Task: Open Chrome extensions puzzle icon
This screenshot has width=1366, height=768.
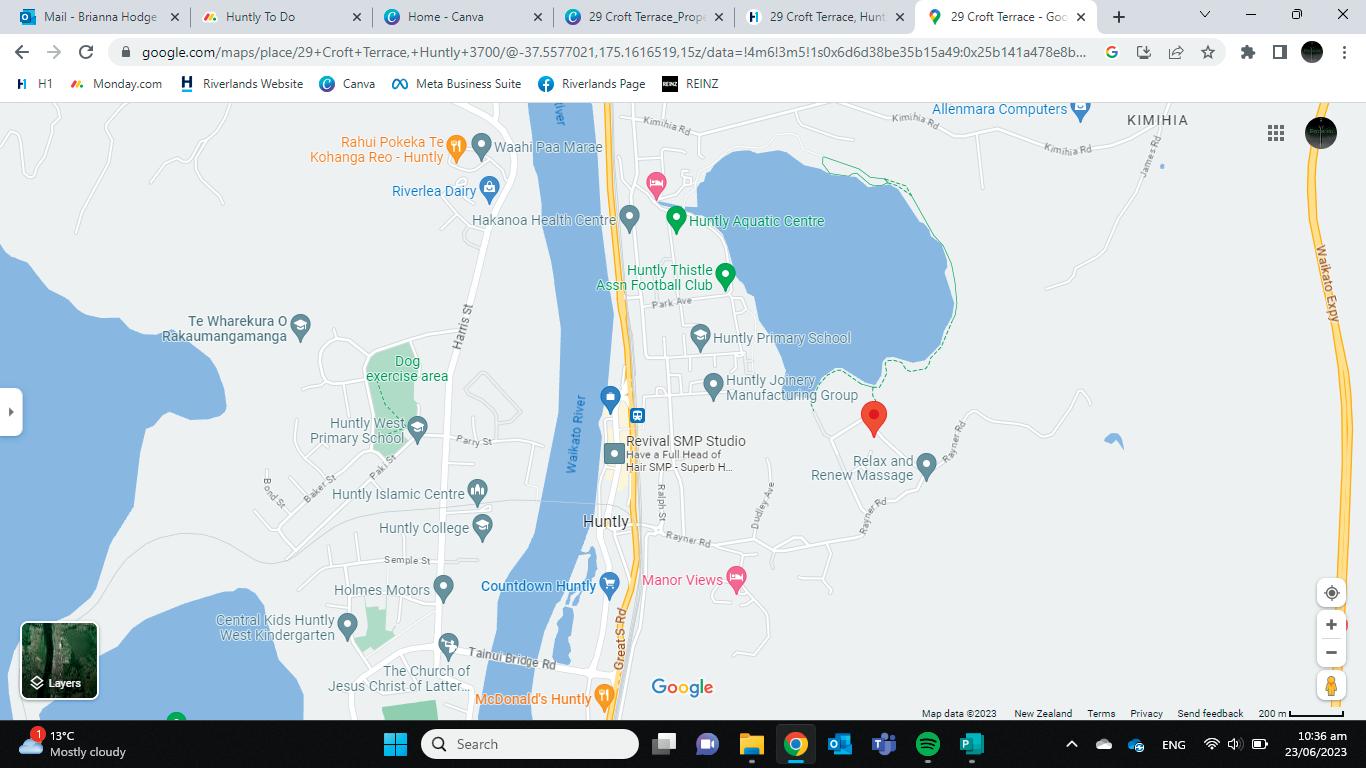Action: click(1247, 52)
